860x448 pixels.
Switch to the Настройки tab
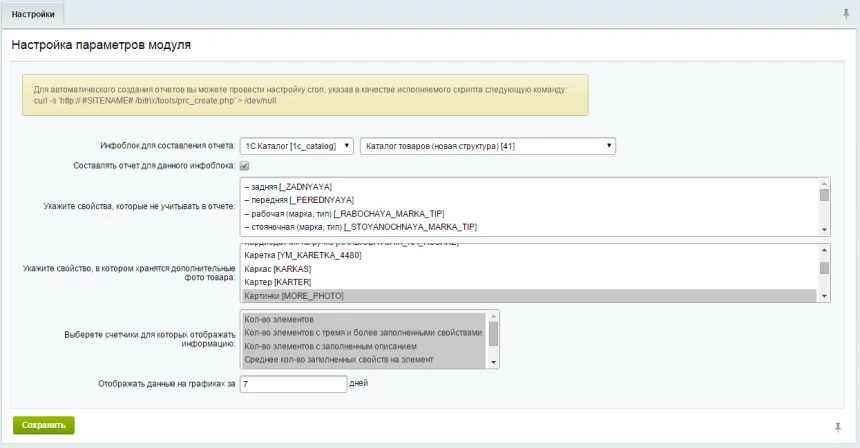(33, 14)
